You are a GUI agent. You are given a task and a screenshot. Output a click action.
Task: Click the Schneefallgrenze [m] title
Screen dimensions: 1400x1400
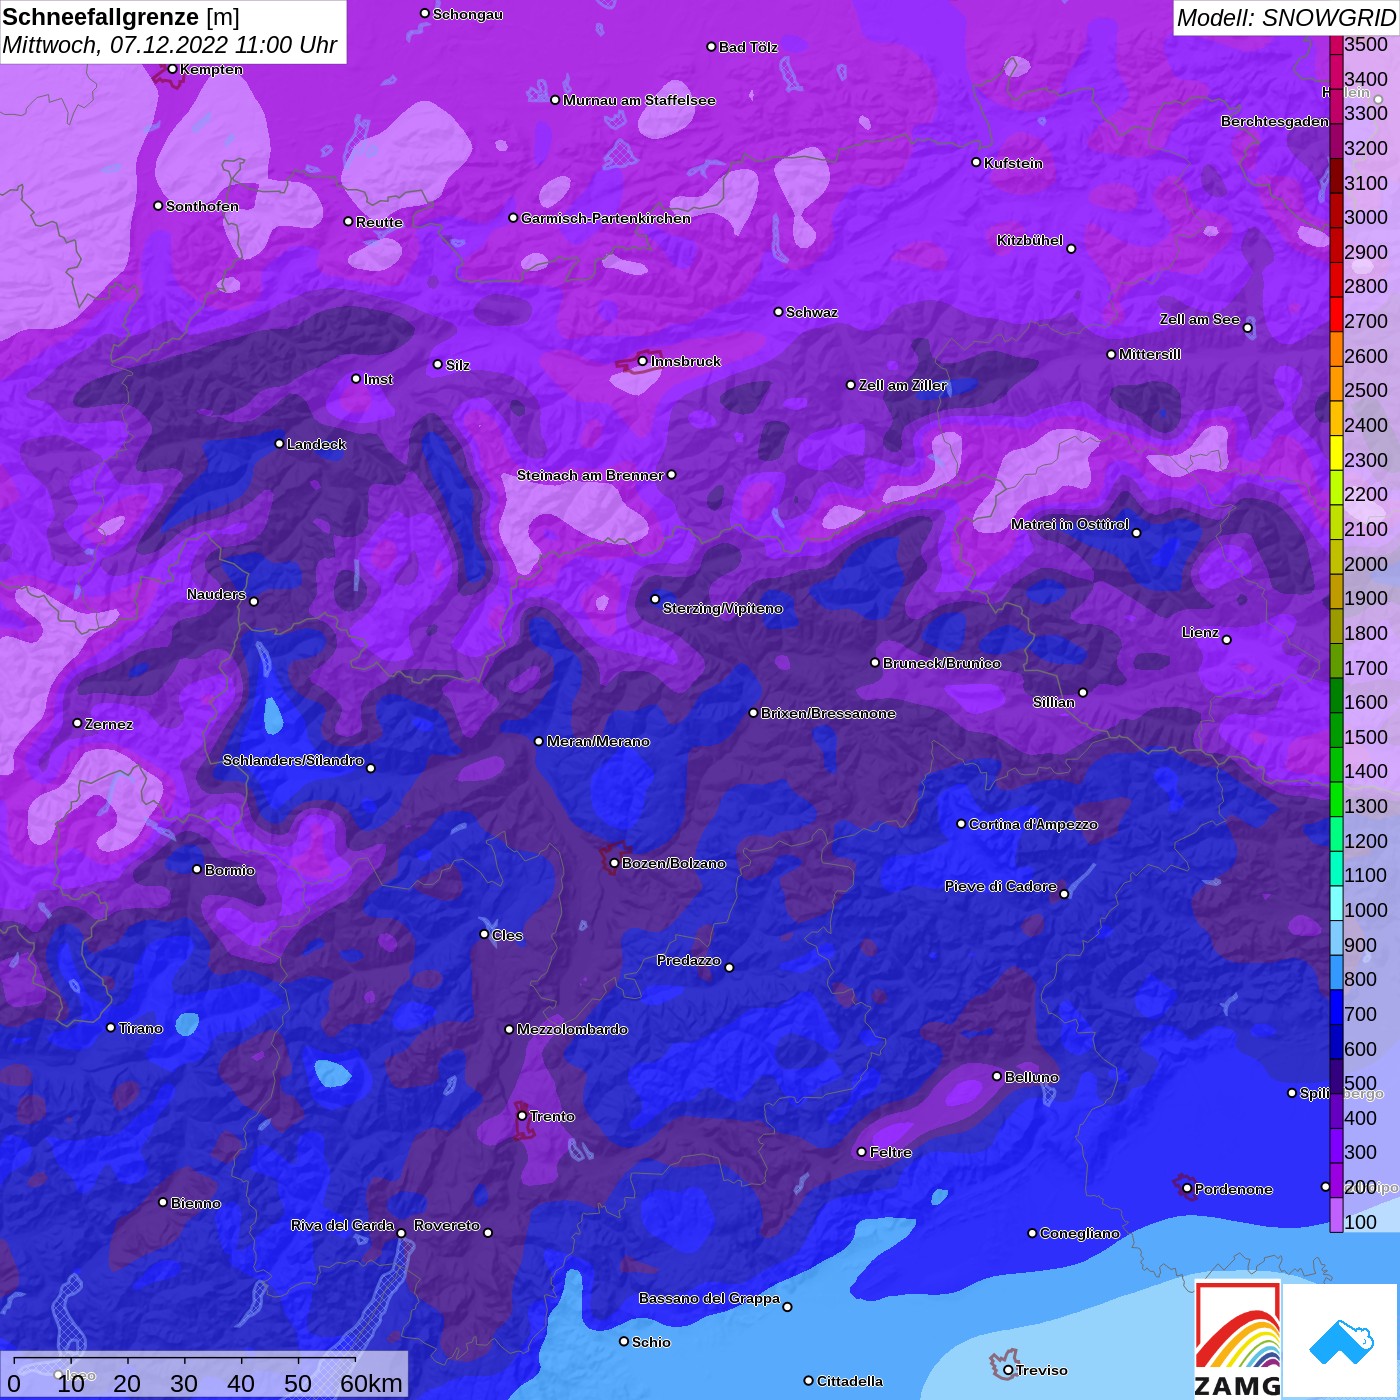[x=121, y=17]
